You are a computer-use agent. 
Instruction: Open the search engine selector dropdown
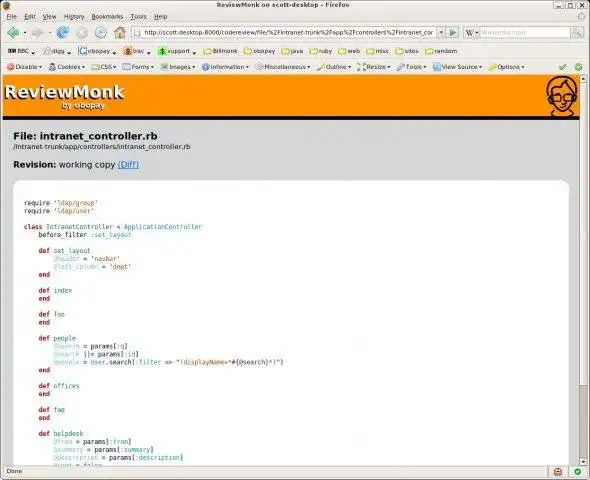click(472, 33)
